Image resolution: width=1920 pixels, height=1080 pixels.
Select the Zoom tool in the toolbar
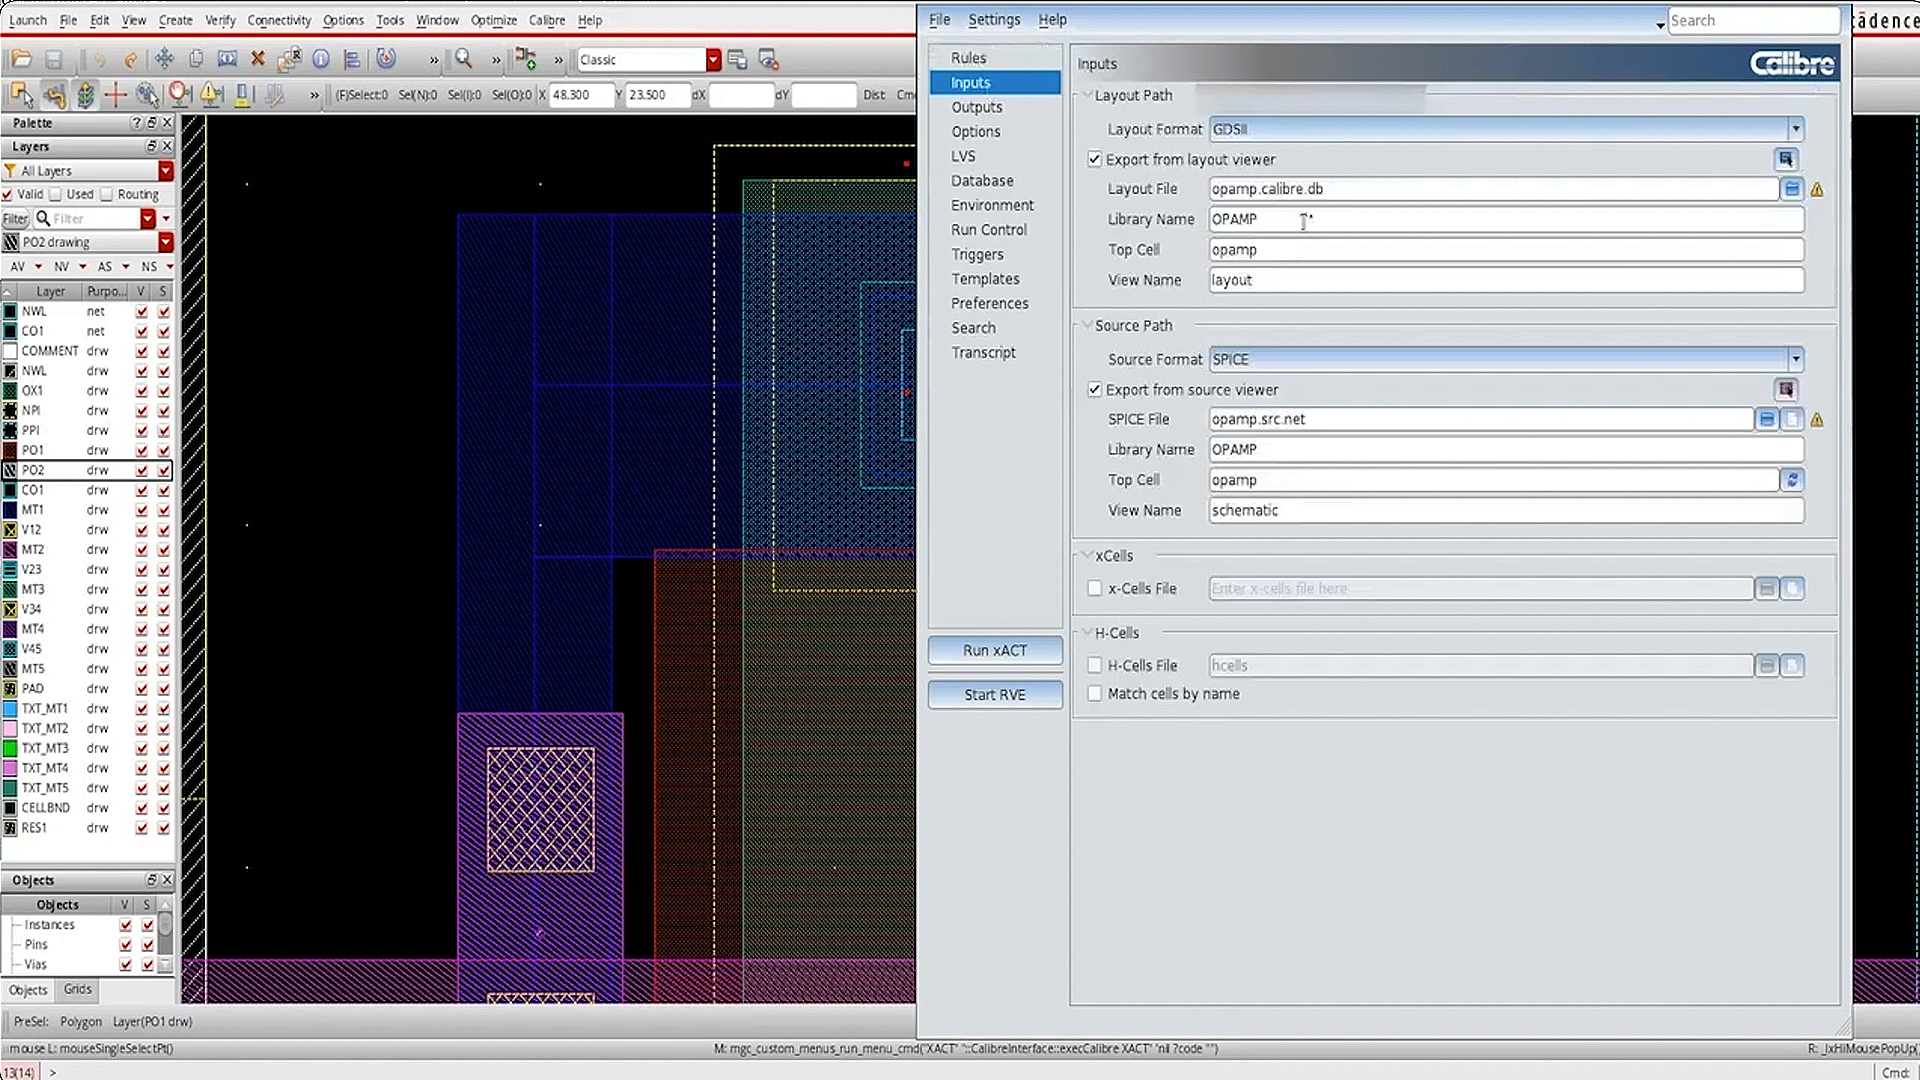tap(463, 60)
